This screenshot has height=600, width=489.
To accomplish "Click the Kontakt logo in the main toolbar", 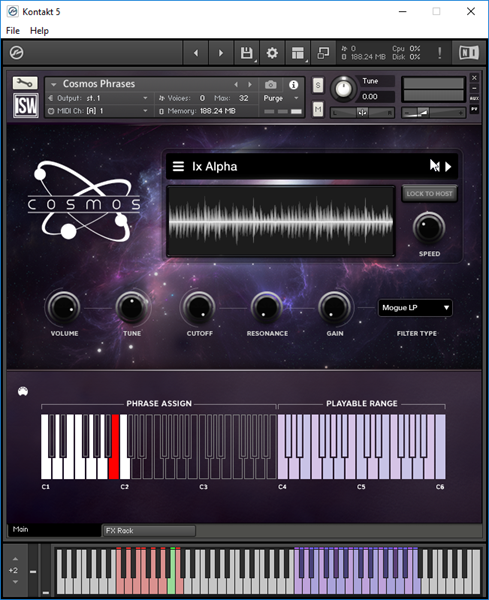I will 16,53.
